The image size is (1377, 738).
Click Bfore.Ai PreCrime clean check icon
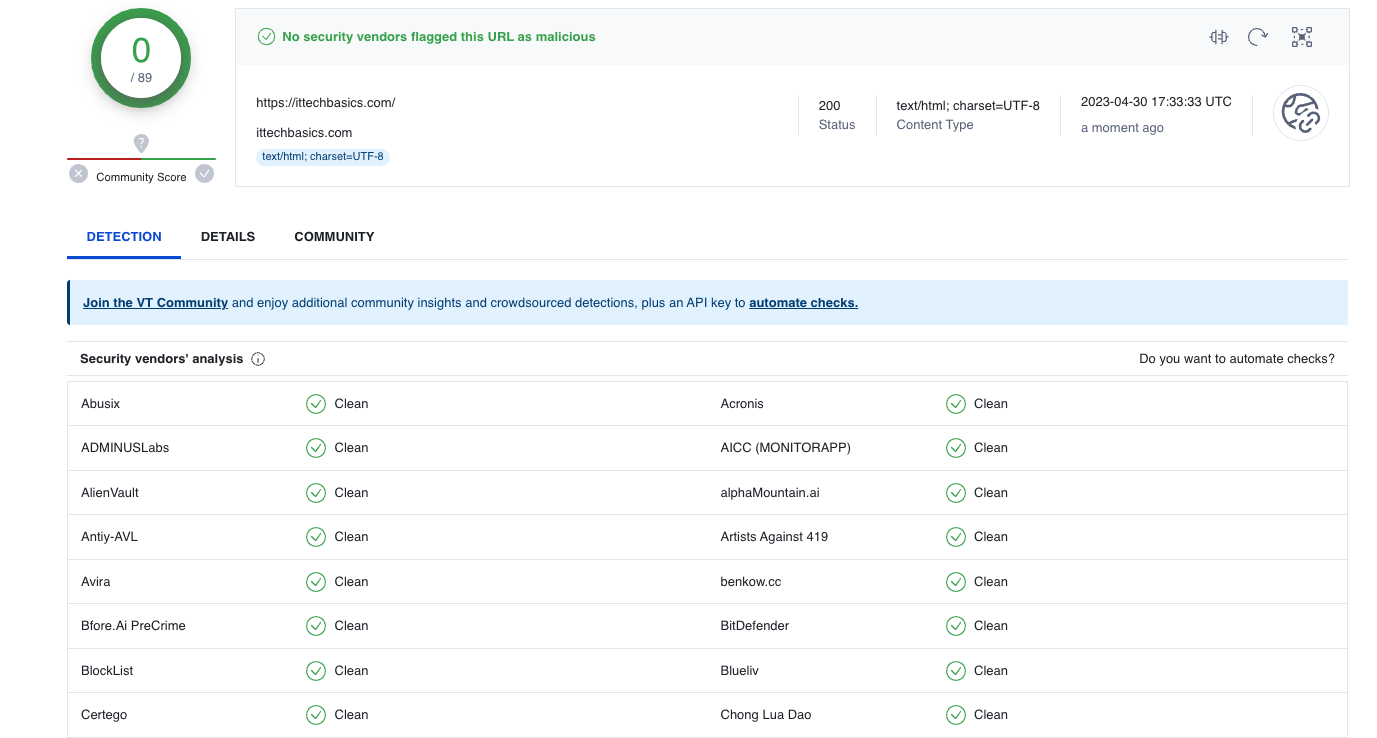[x=316, y=626]
